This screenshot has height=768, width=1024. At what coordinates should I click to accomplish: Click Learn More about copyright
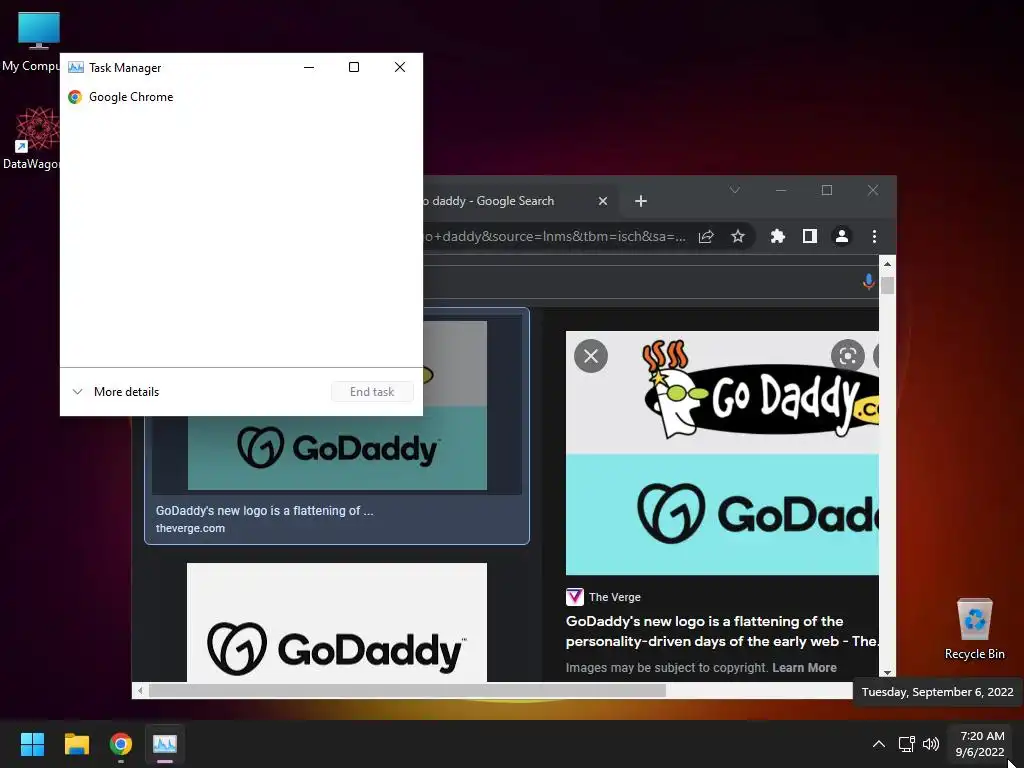point(804,667)
